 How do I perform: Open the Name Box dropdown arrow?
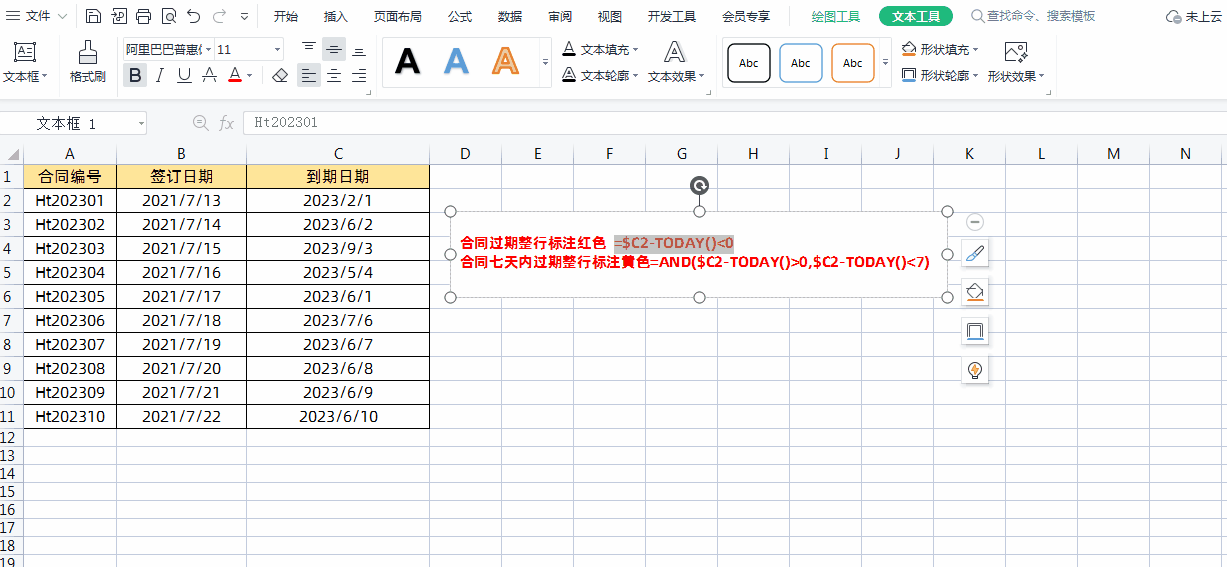click(141, 123)
